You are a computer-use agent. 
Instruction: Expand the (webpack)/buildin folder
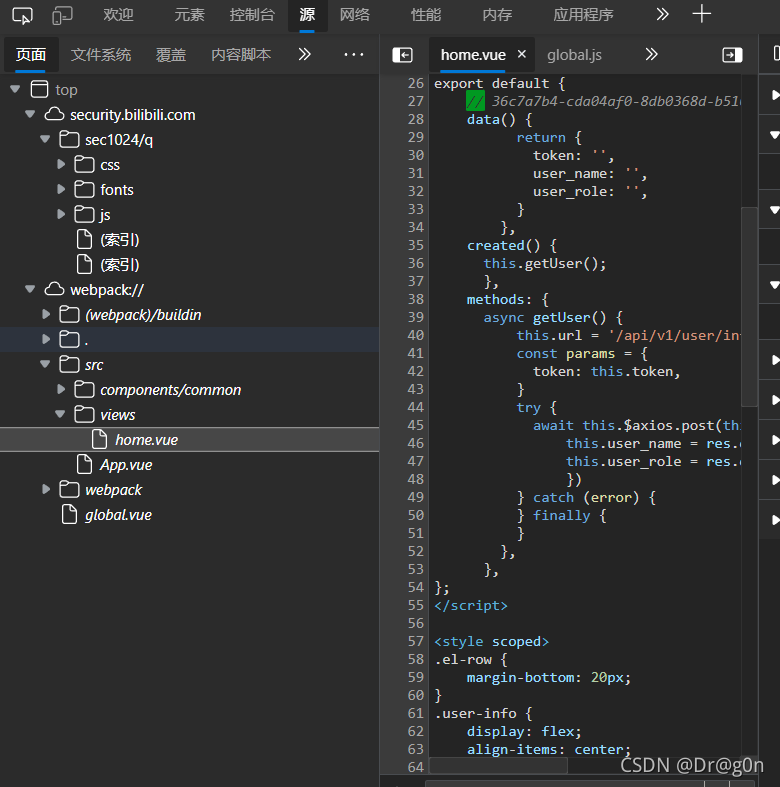pyautogui.click(x=46, y=314)
